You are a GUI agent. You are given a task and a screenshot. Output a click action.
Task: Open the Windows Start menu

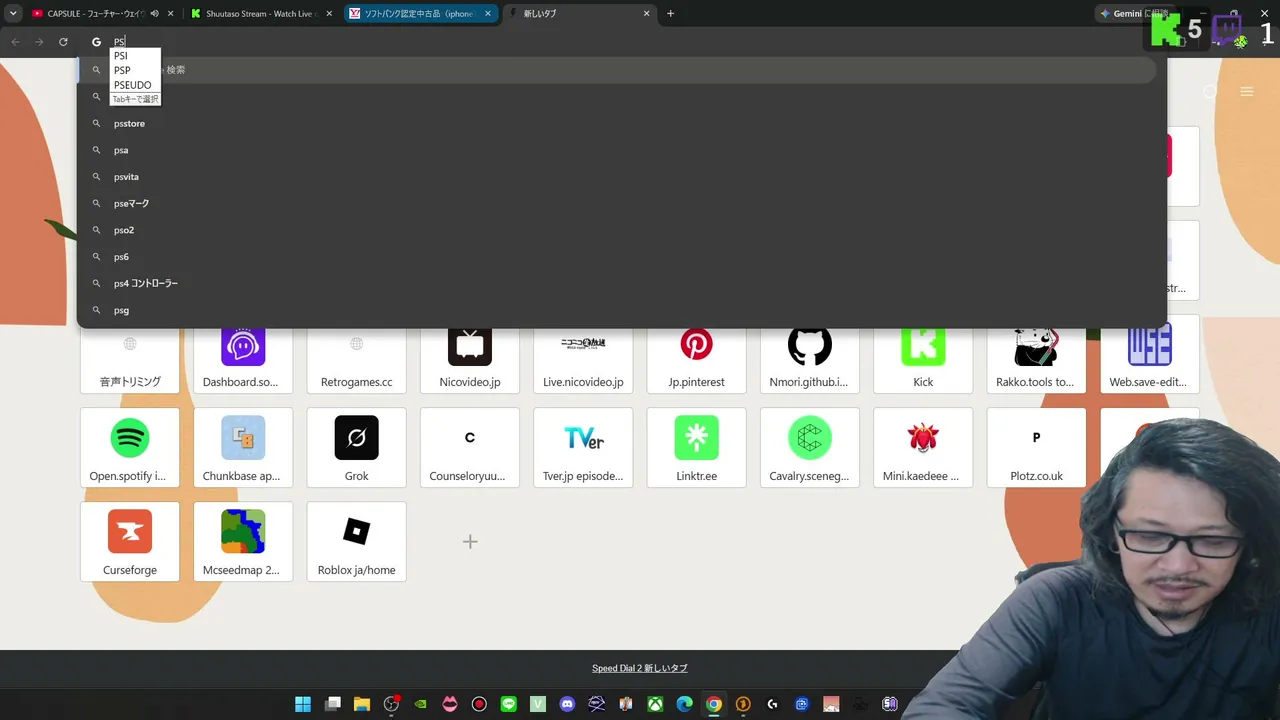[x=303, y=704]
